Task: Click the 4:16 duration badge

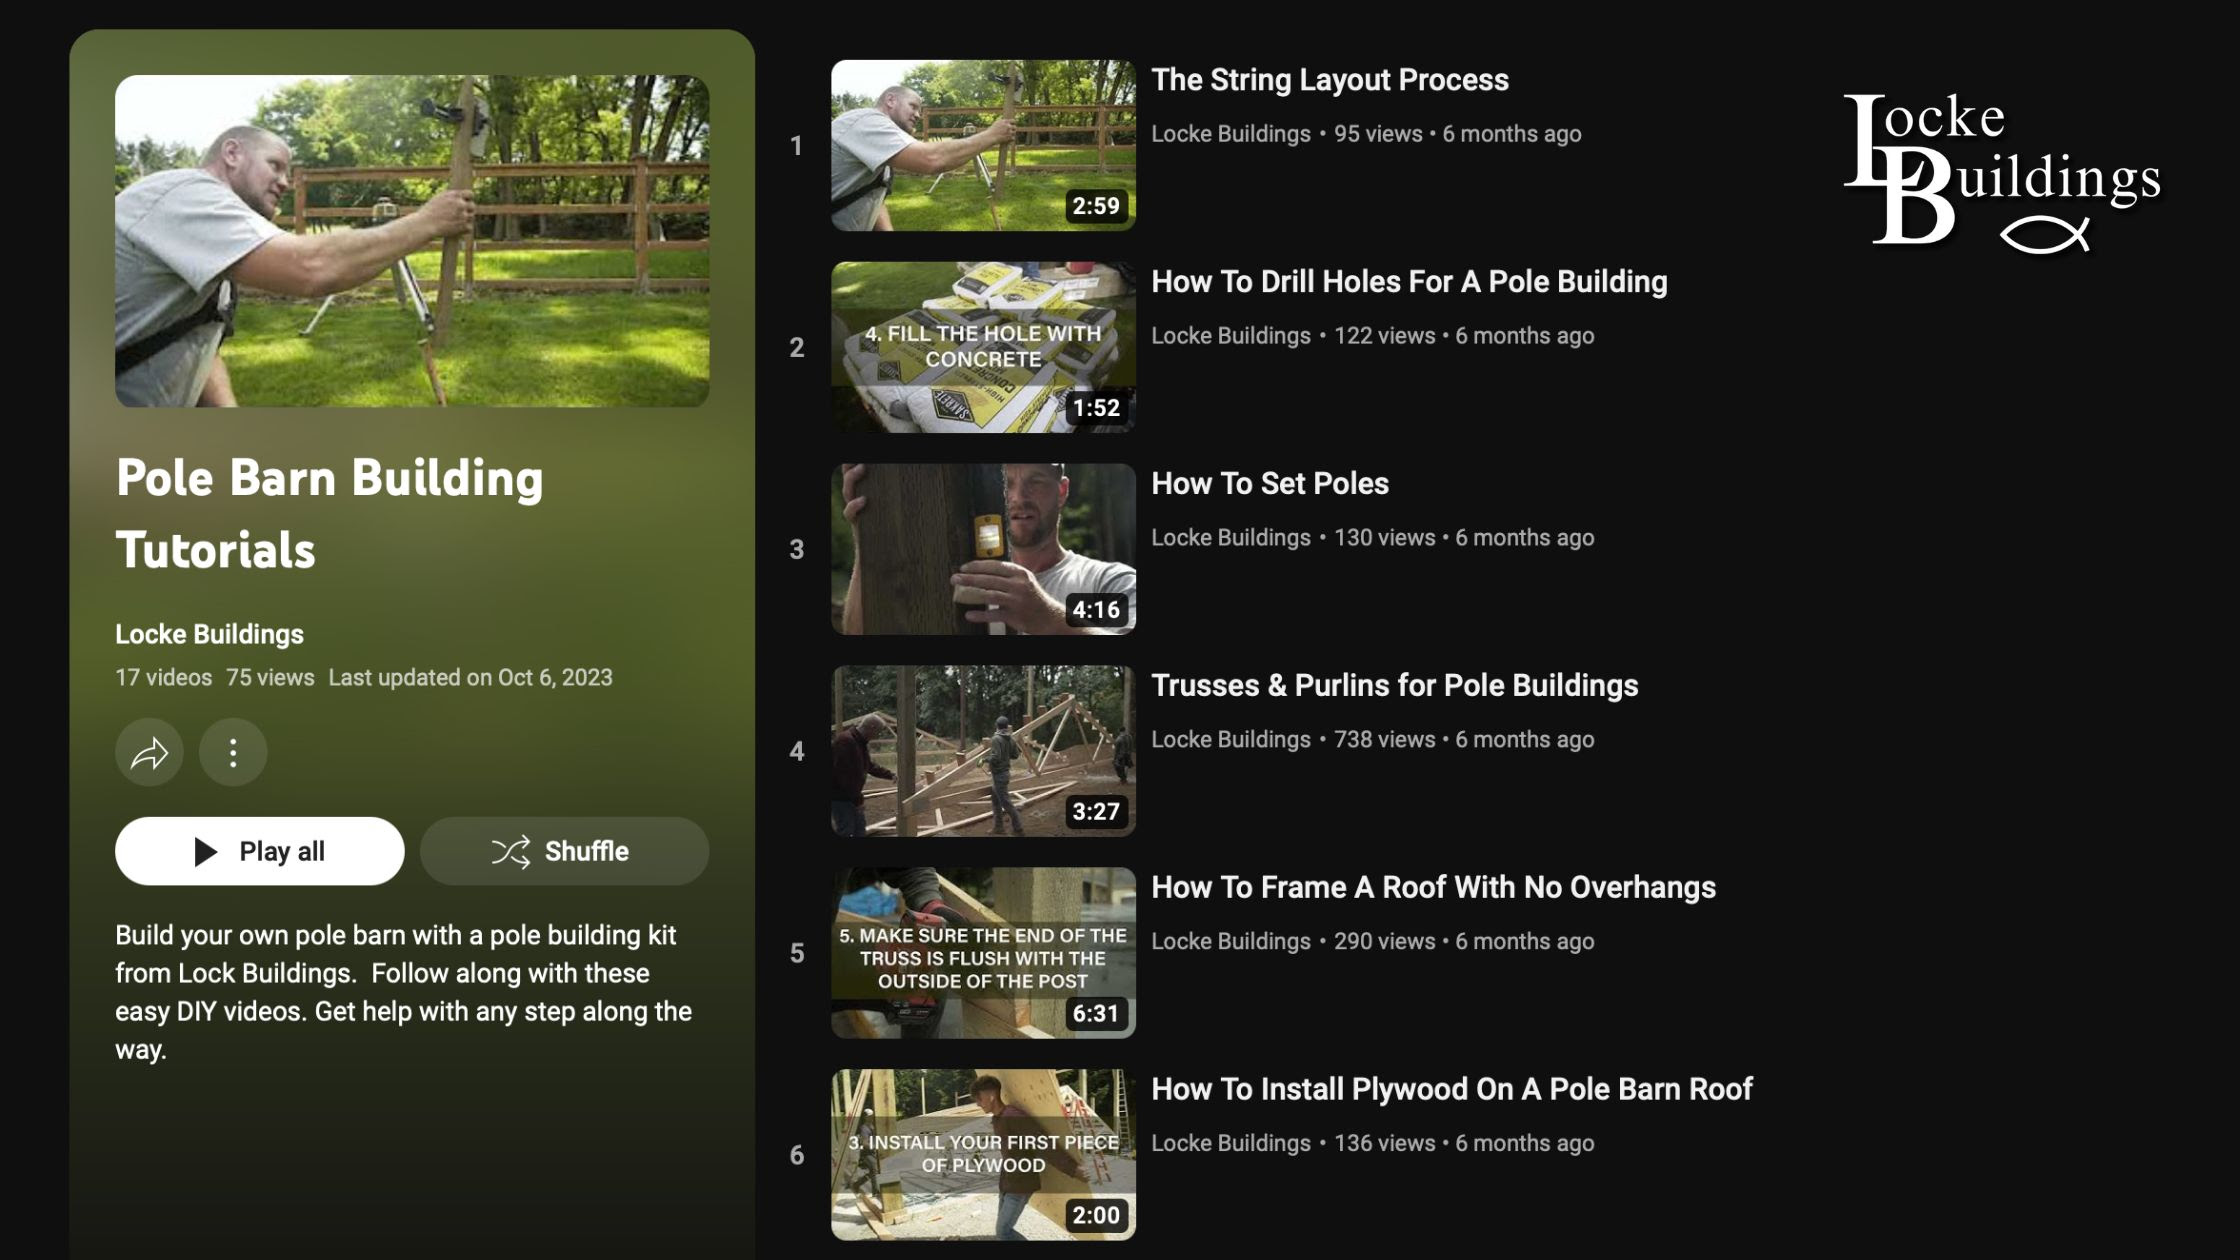Action: [x=1096, y=610]
